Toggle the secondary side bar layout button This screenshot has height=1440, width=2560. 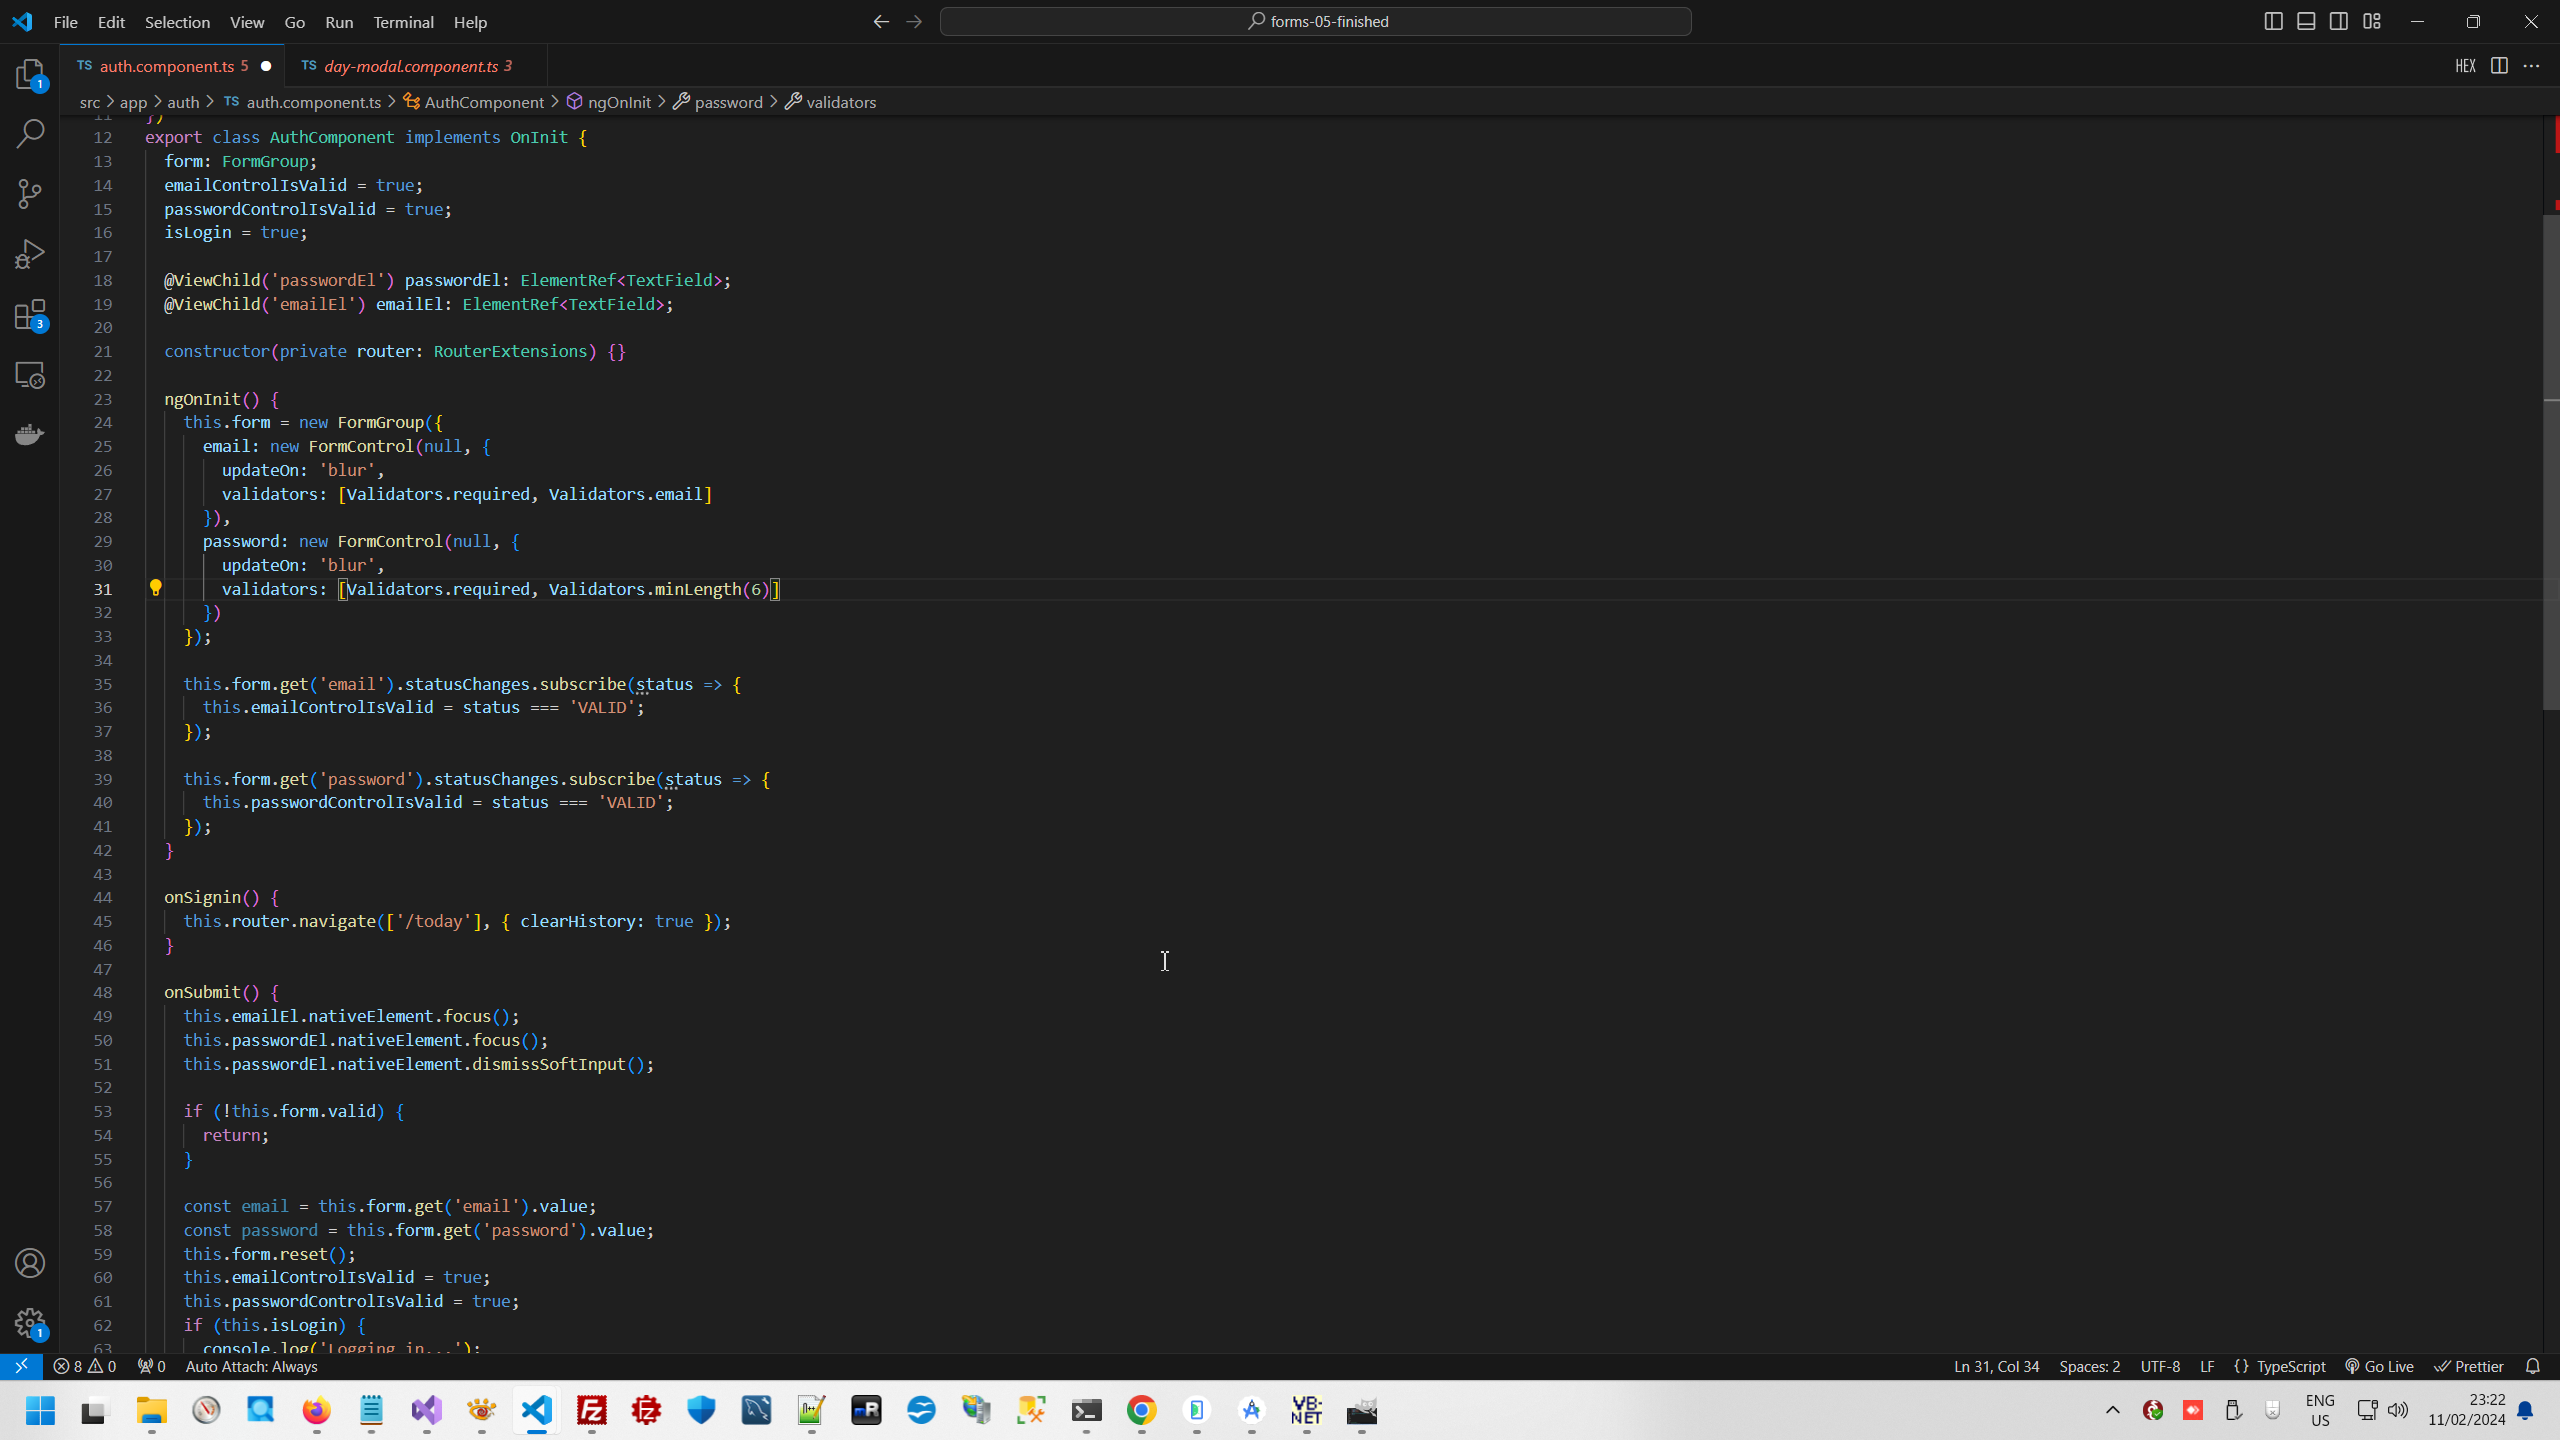[2339, 21]
